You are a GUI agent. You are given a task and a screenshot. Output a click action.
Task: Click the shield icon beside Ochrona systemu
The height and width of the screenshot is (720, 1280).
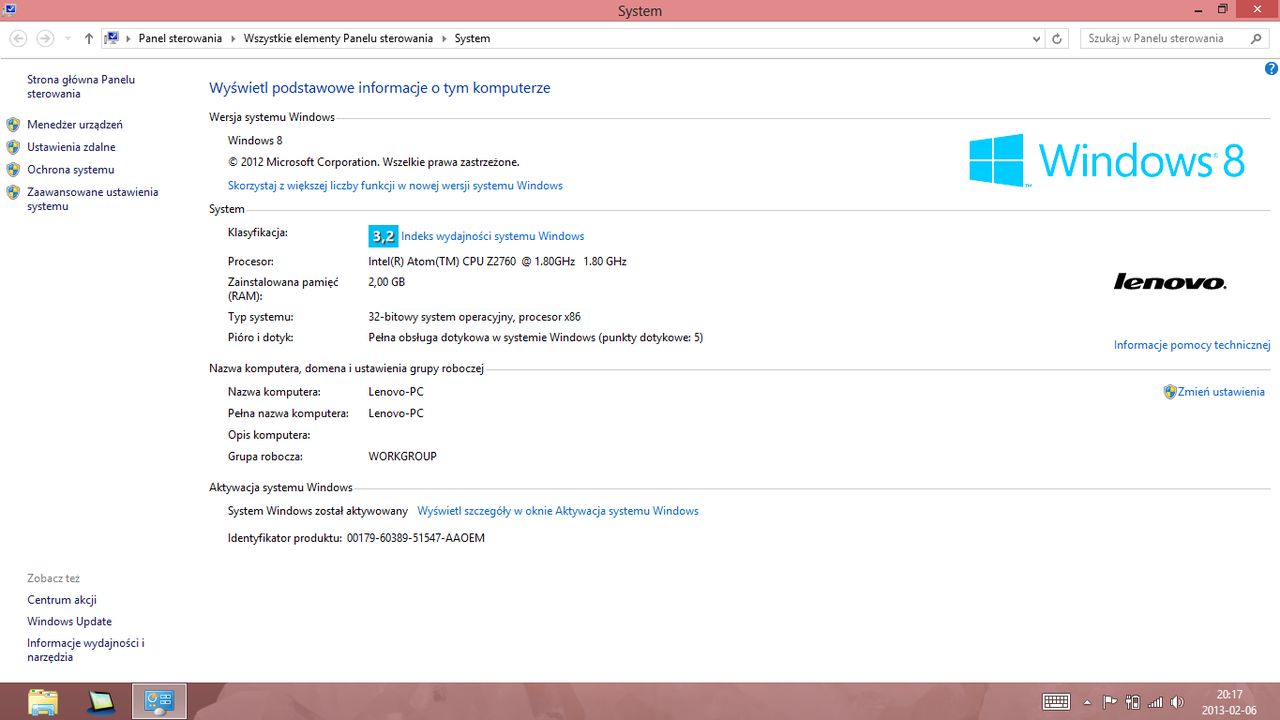point(13,170)
